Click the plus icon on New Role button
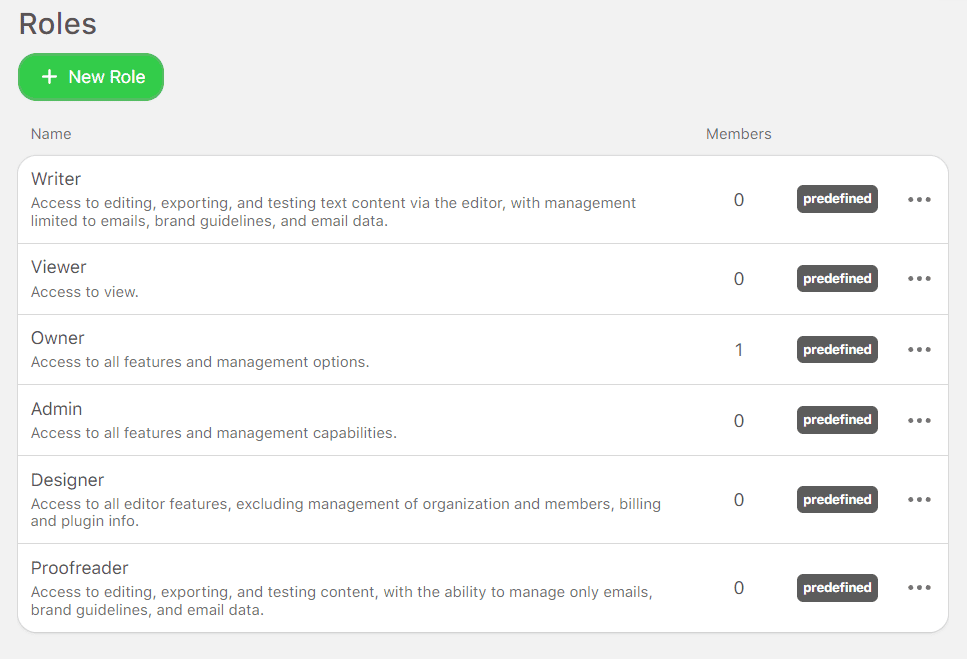Viewport: 967px width, 659px height. pos(48,77)
